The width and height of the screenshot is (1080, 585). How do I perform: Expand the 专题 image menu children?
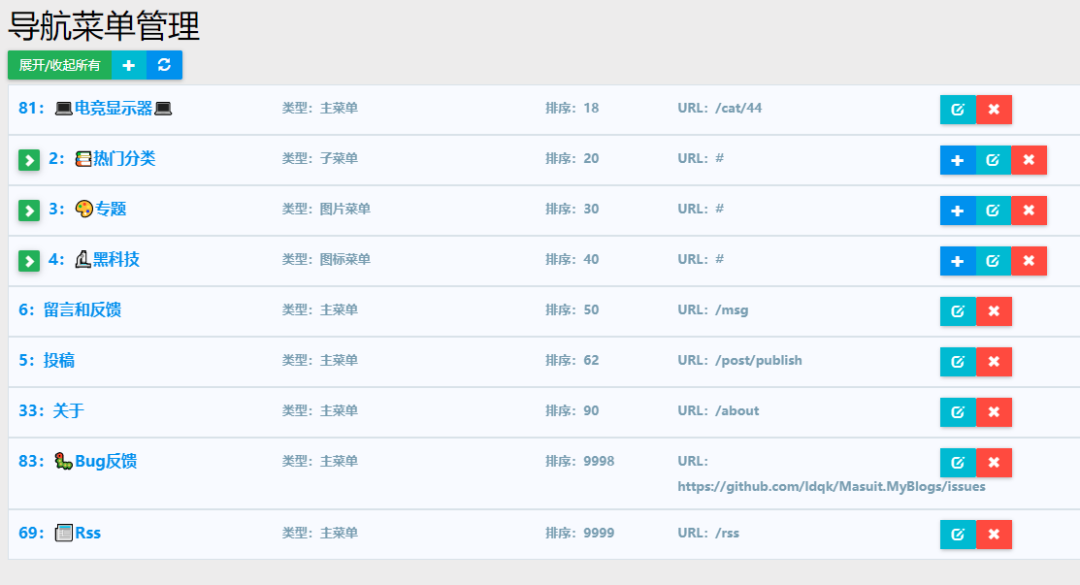[x=29, y=210]
